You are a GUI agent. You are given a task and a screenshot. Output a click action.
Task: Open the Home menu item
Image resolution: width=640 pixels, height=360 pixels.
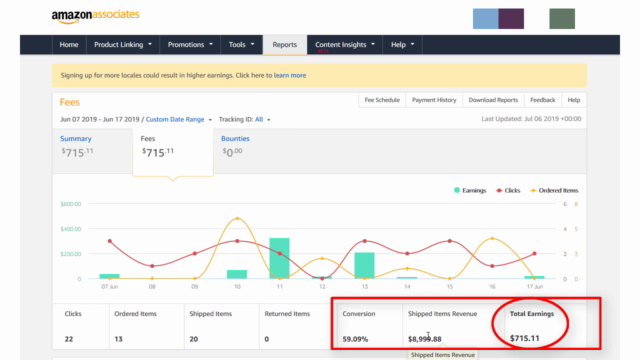tap(69, 44)
